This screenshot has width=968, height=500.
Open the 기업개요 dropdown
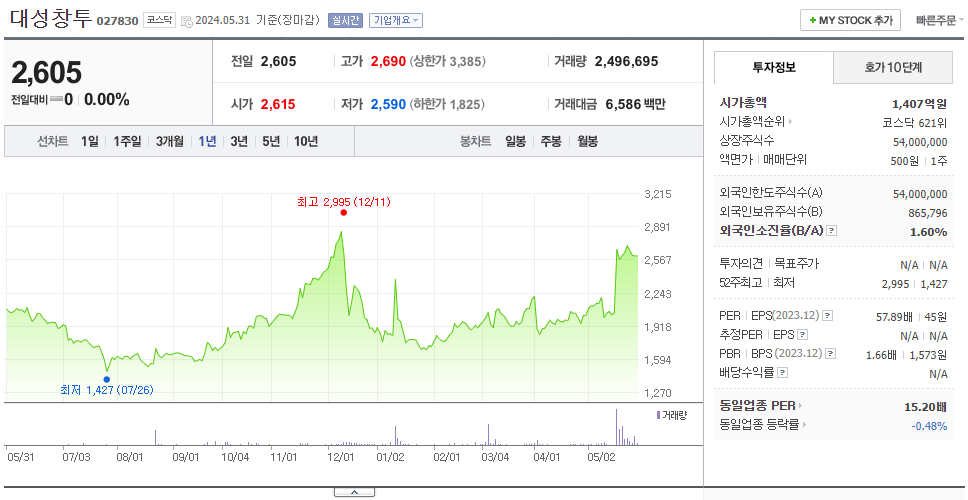coord(396,20)
